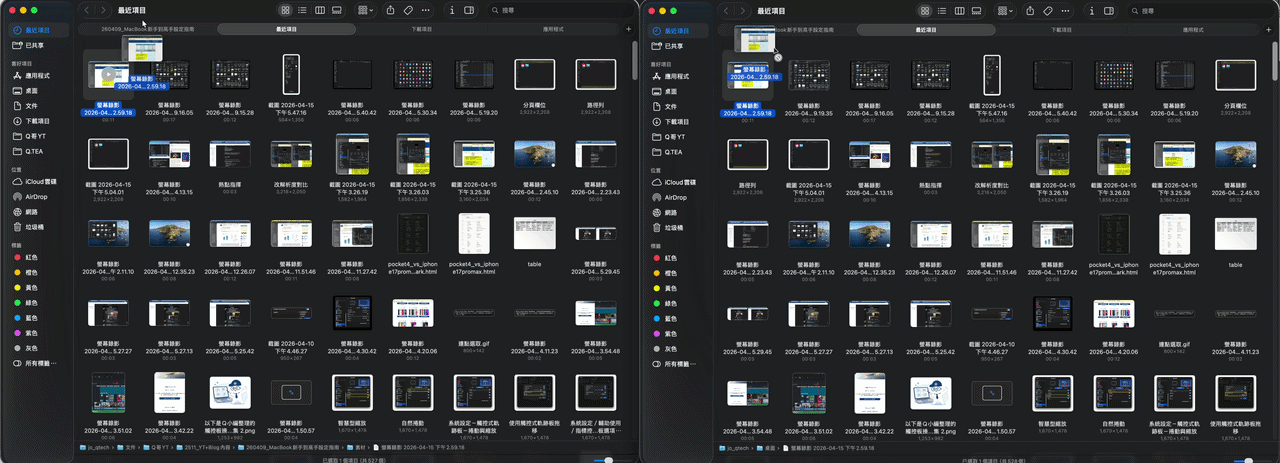Switch right Finder window to gallery view
This screenshot has width=1280, height=463.
(x=974, y=10)
